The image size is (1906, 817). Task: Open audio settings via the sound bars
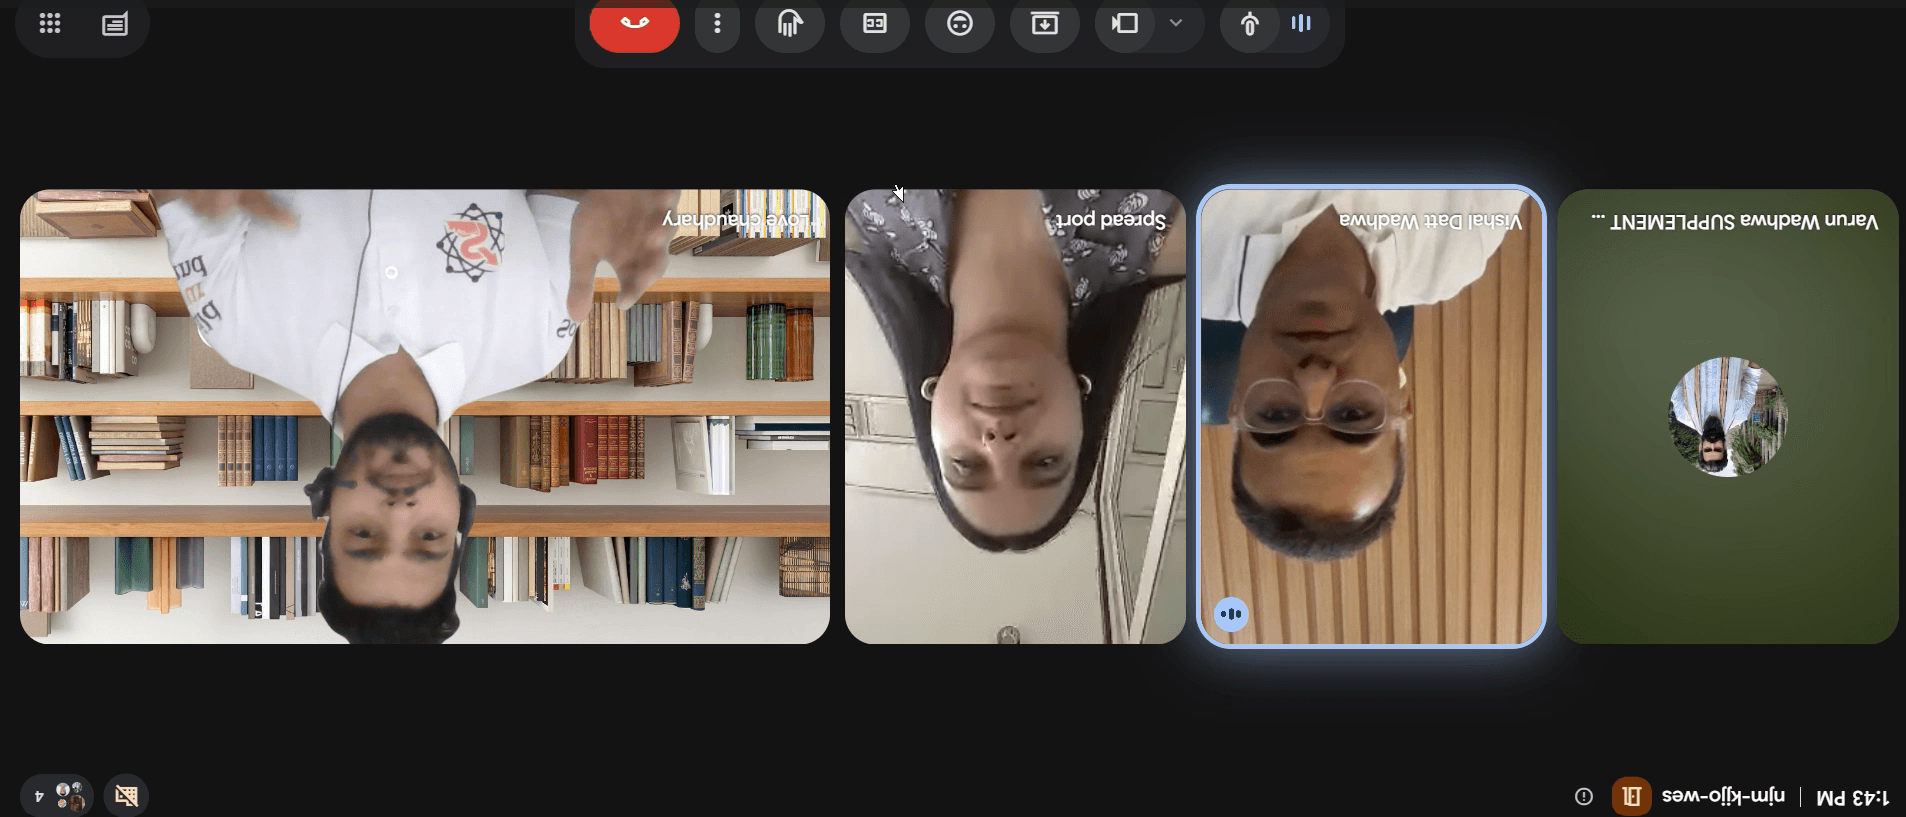tap(1302, 23)
